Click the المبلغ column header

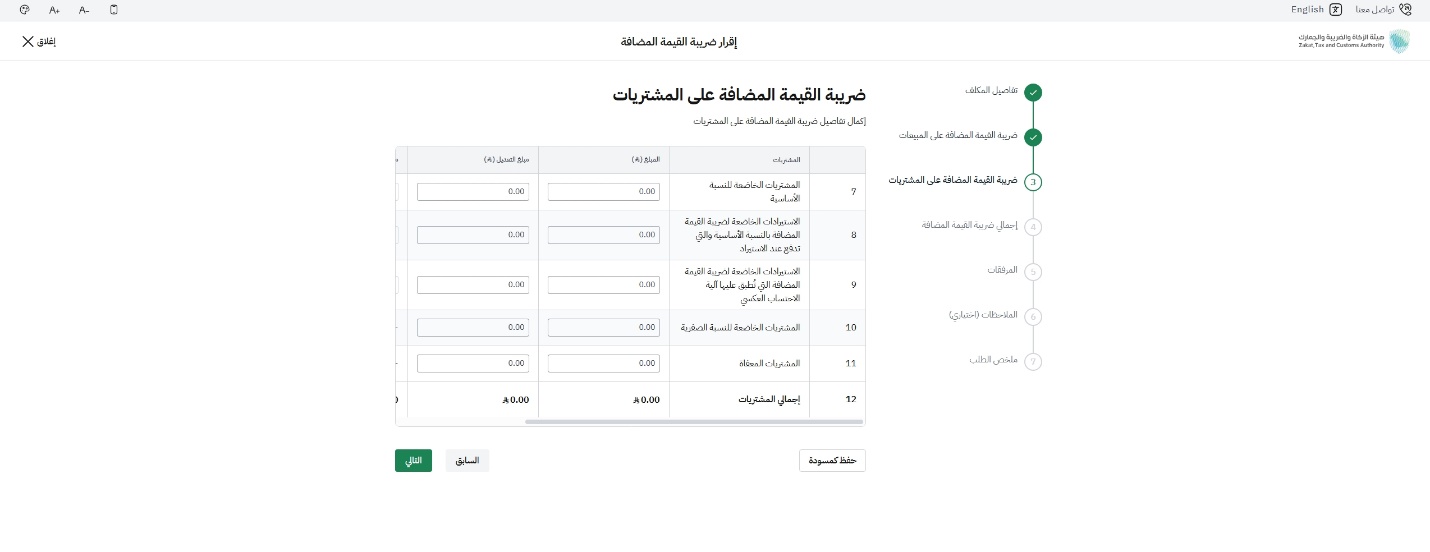pyautogui.click(x=604, y=160)
